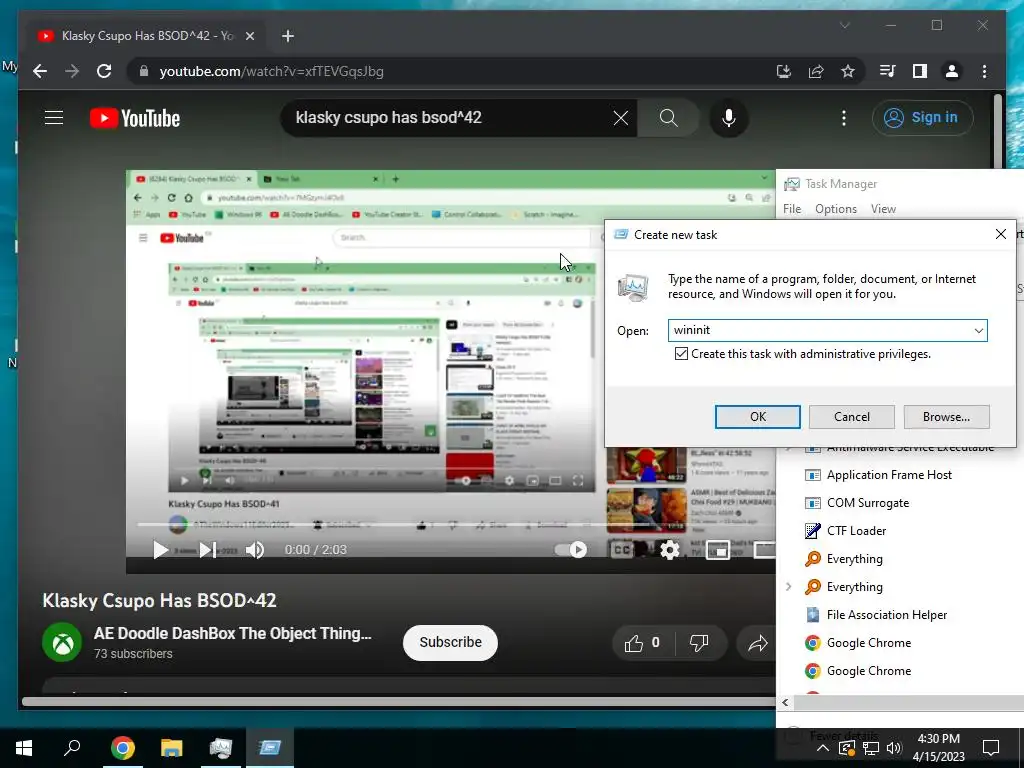Viewport: 1024px width, 768px height.
Task: Click Task Manager horizontal scroll left arrow
Action: 785,703
